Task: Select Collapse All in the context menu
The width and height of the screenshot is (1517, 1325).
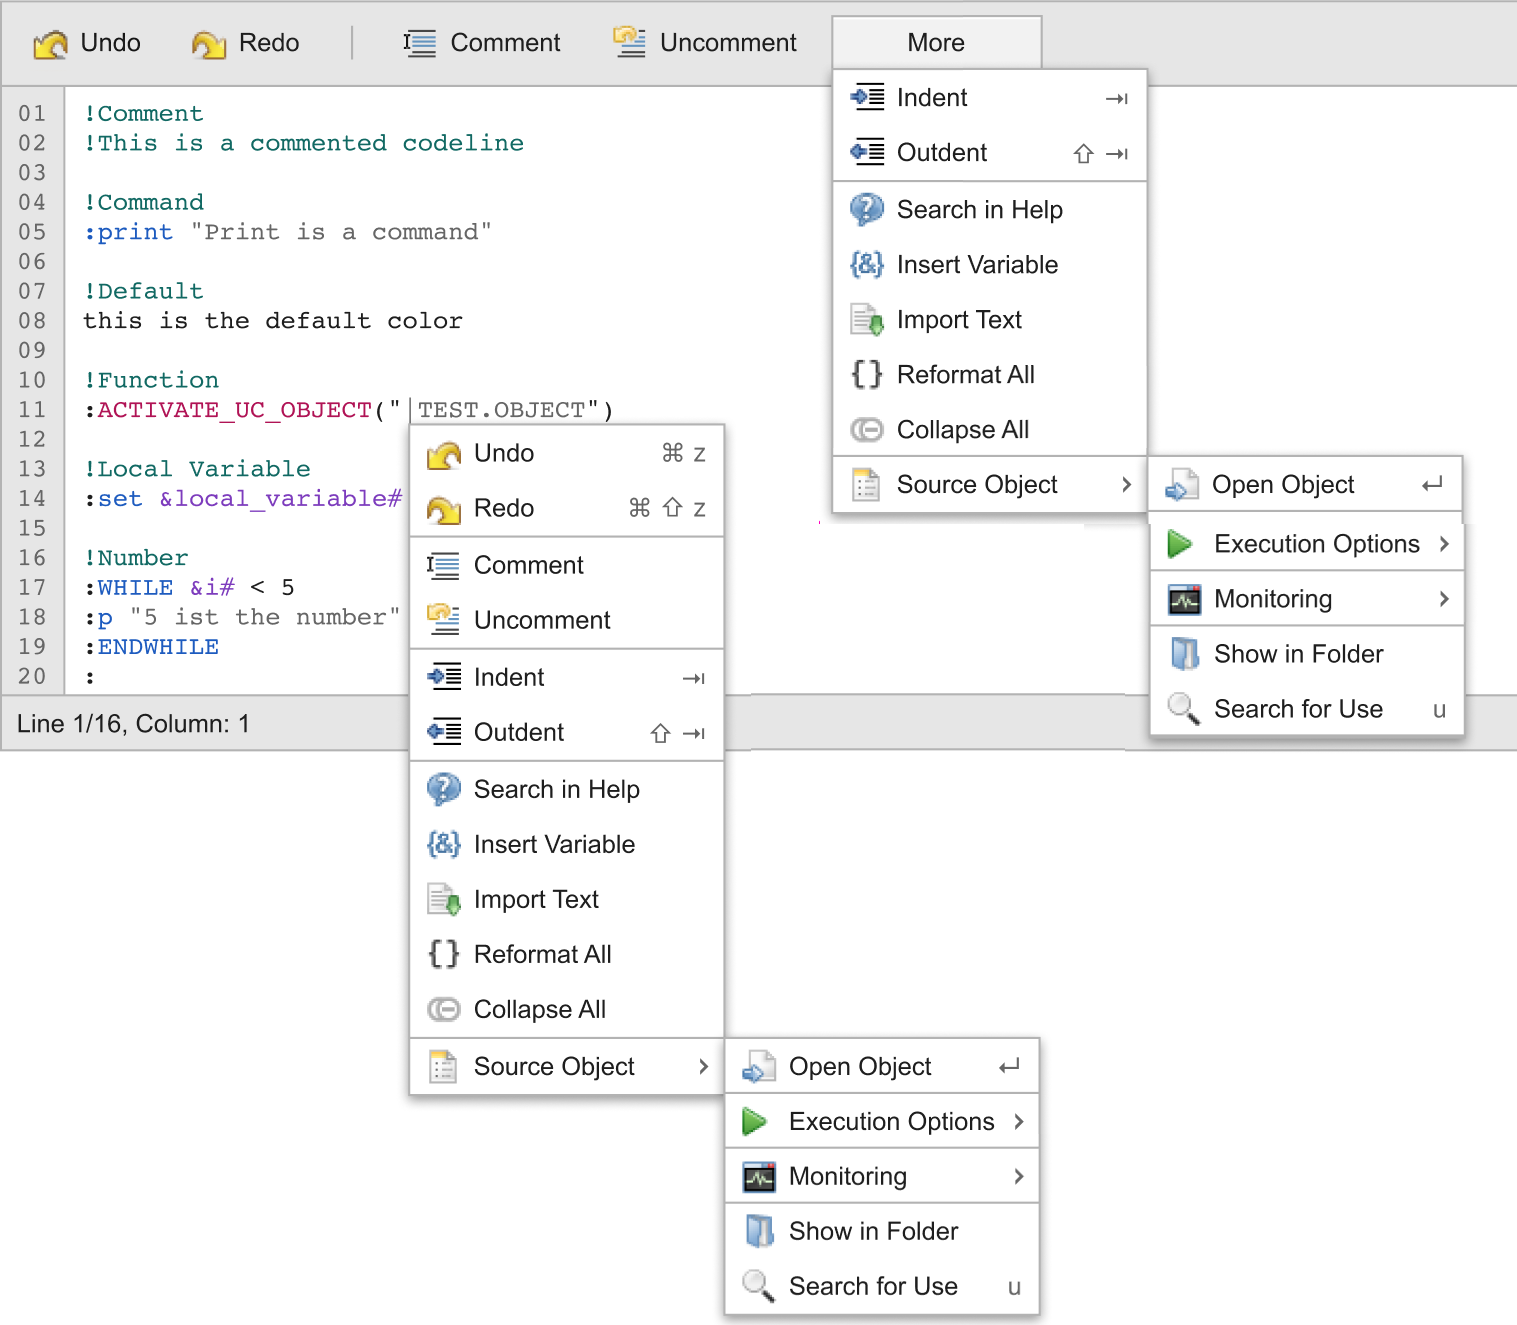Action: [x=539, y=1009]
